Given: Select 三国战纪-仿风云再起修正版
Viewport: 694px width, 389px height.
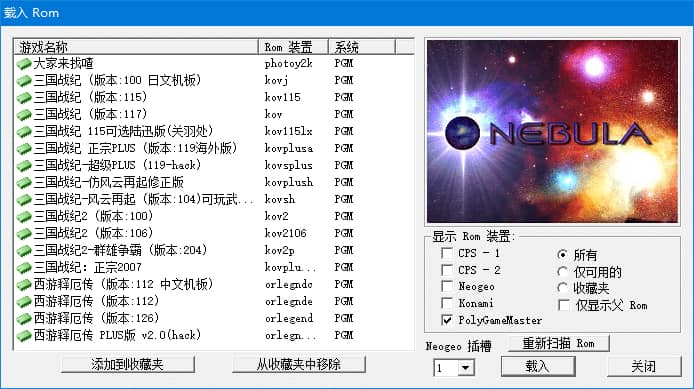Looking at the screenshot, I should point(108,182).
